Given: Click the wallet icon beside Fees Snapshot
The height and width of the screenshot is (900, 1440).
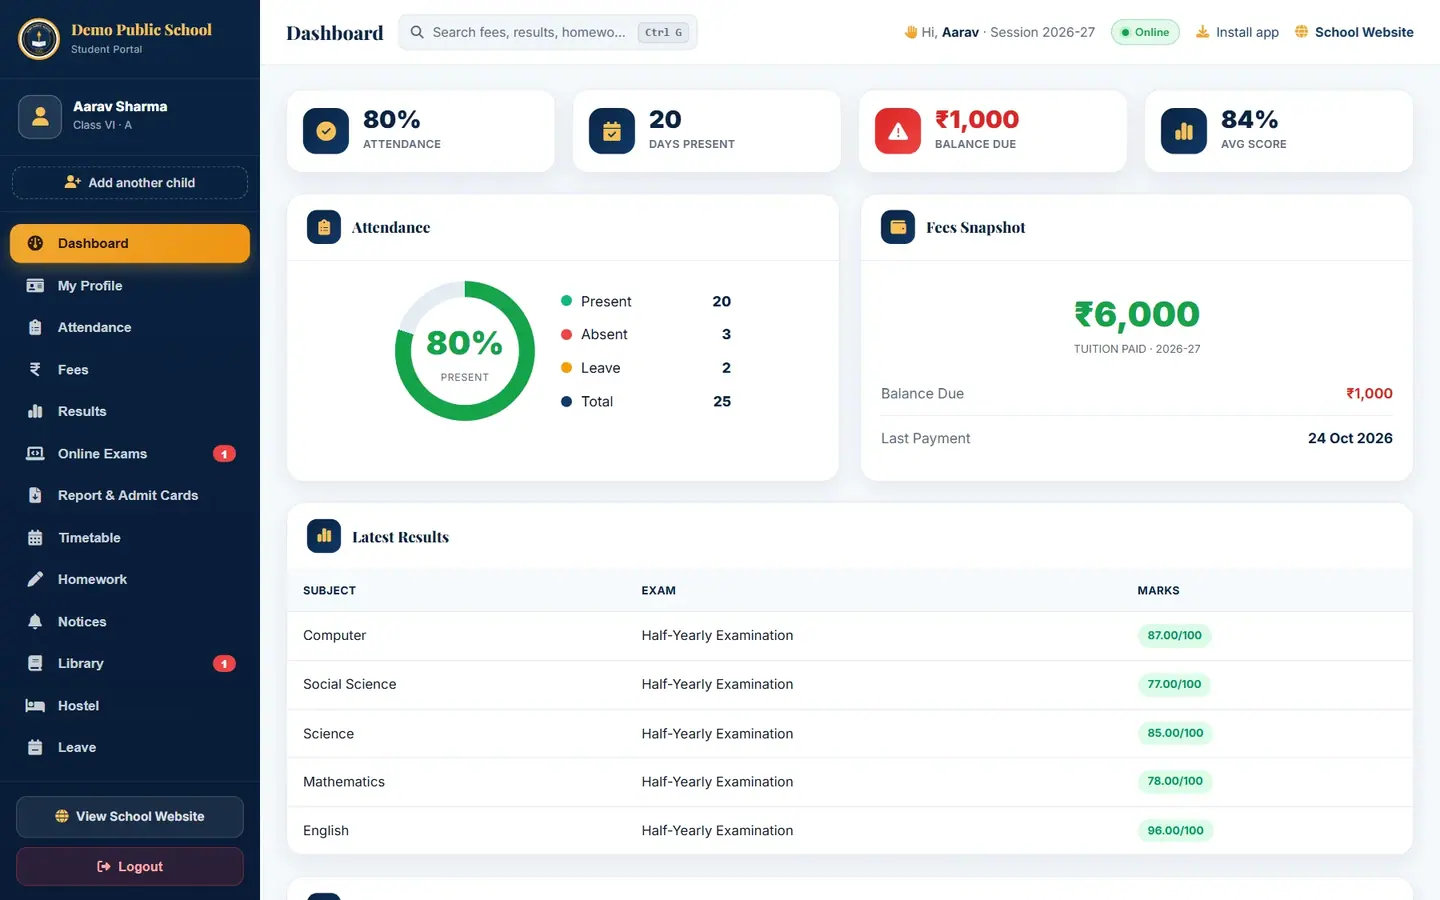Looking at the screenshot, I should 898,228.
